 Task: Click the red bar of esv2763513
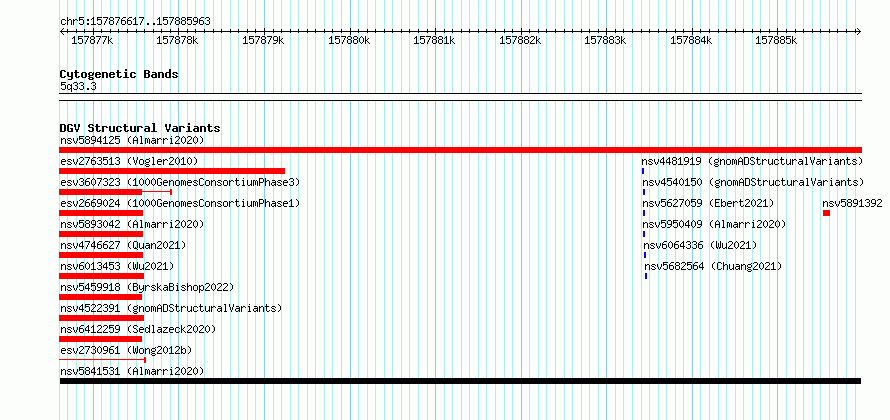coord(172,171)
